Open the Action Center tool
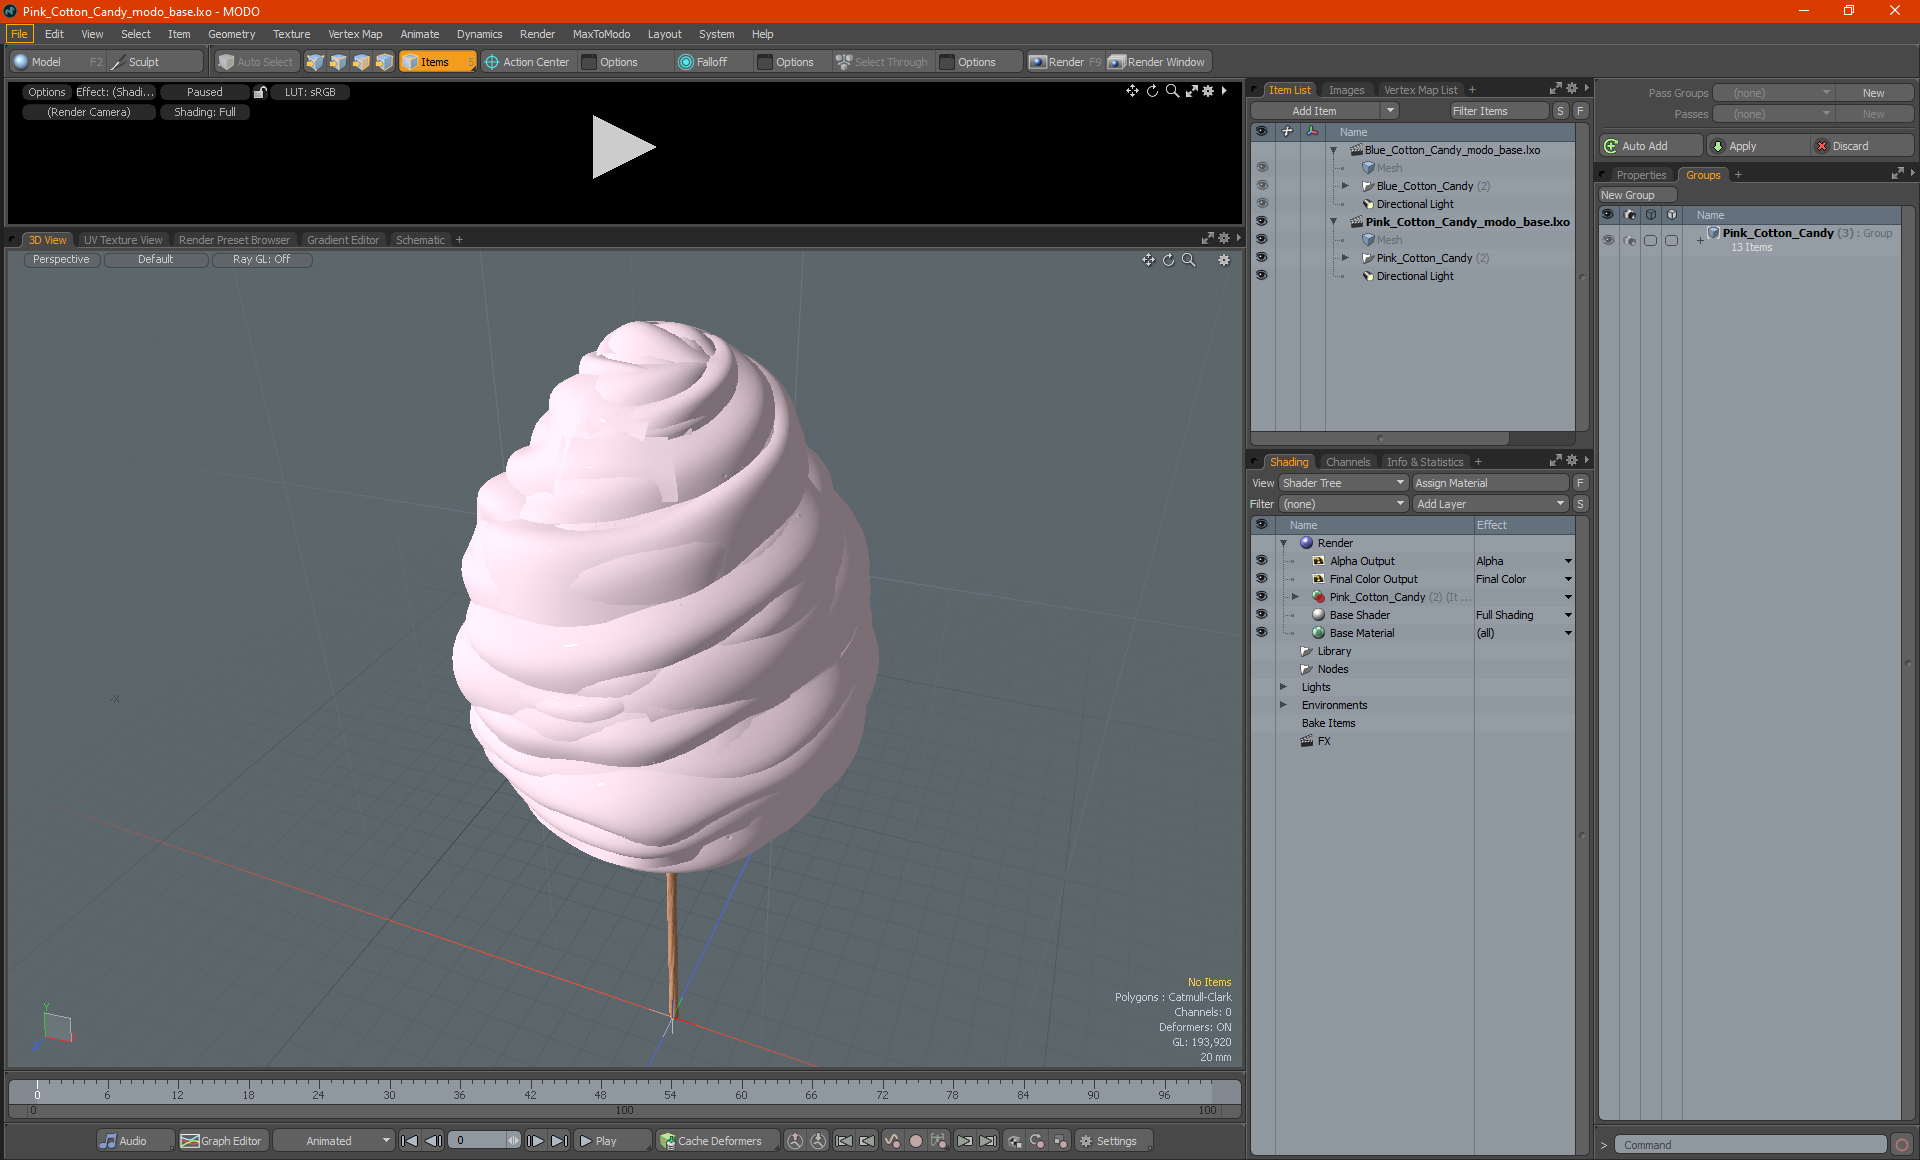The width and height of the screenshot is (1920, 1160). 527,62
